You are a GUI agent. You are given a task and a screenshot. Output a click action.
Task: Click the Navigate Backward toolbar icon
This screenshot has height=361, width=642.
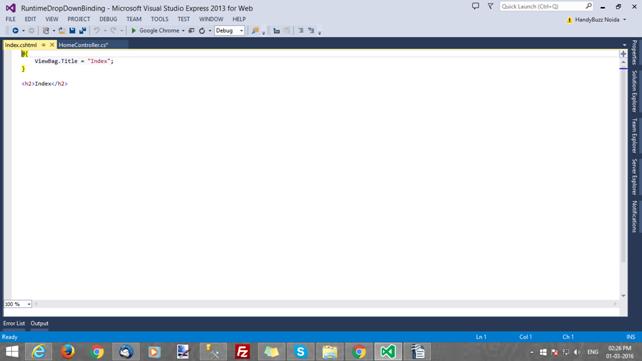point(15,31)
